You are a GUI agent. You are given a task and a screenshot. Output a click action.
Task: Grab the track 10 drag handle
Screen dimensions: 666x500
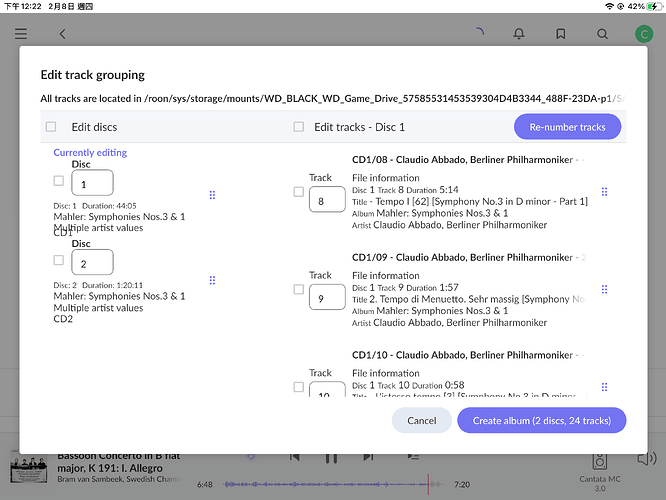pos(604,387)
